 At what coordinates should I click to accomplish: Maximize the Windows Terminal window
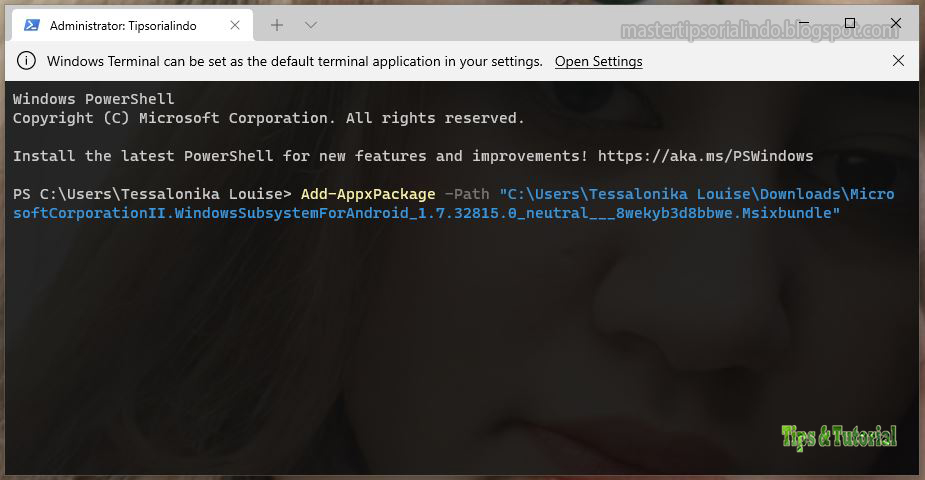pyautogui.click(x=849, y=23)
